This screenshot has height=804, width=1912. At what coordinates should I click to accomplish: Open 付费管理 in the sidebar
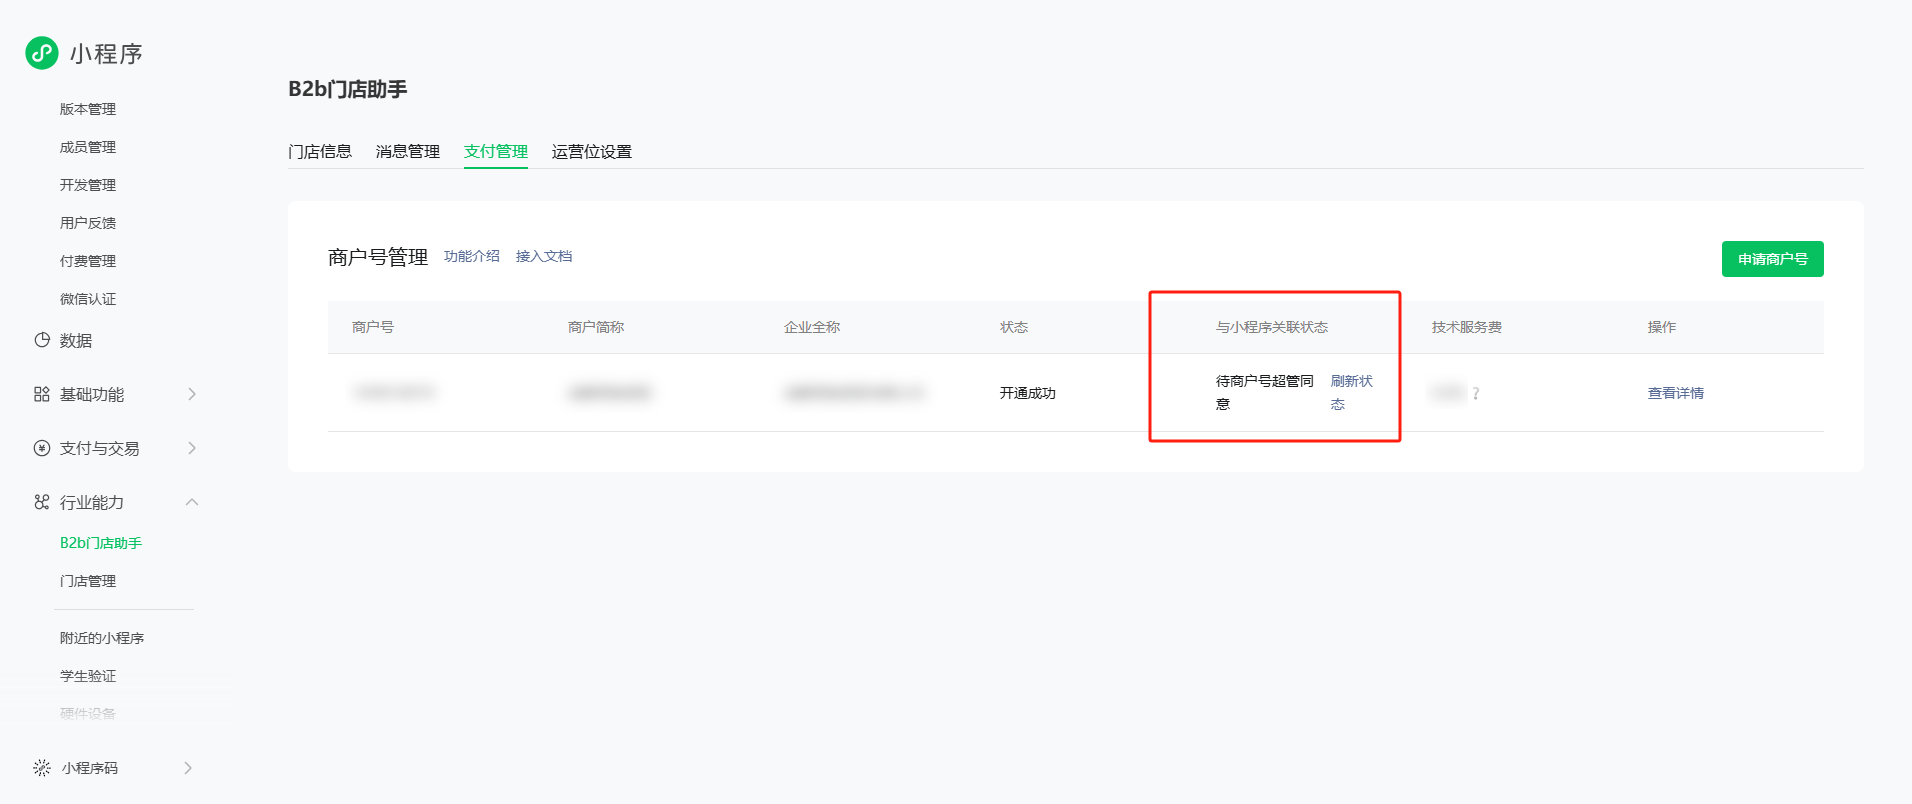(x=88, y=261)
